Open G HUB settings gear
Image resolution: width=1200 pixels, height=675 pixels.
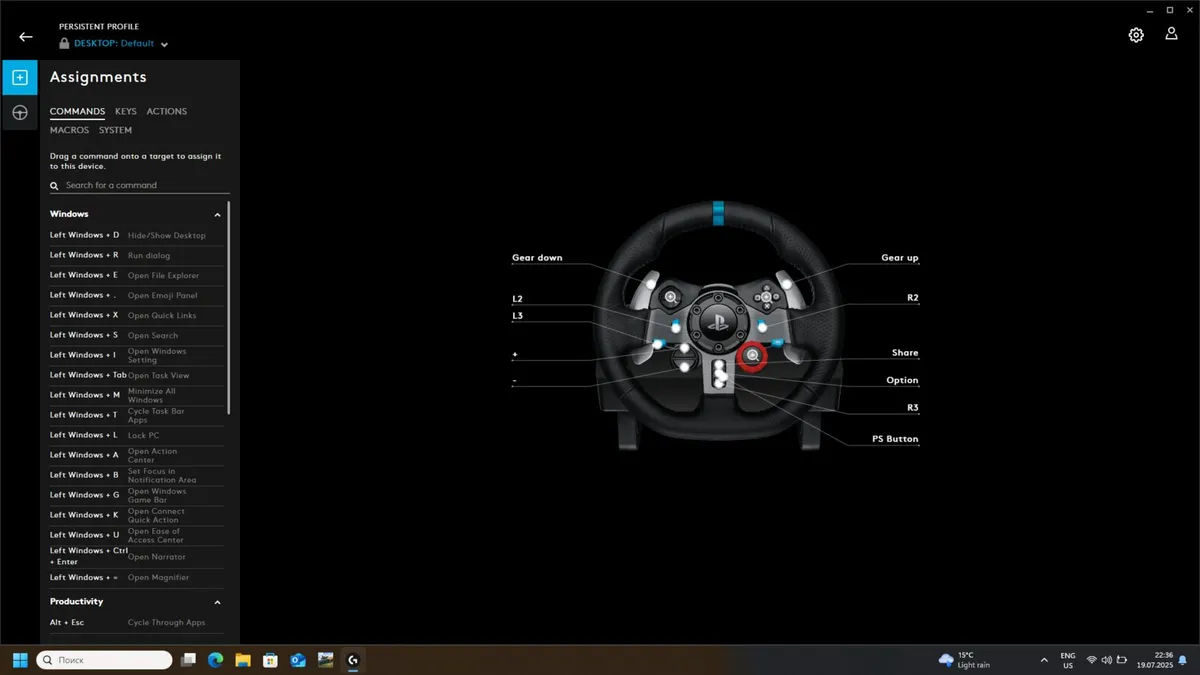tap(1136, 35)
